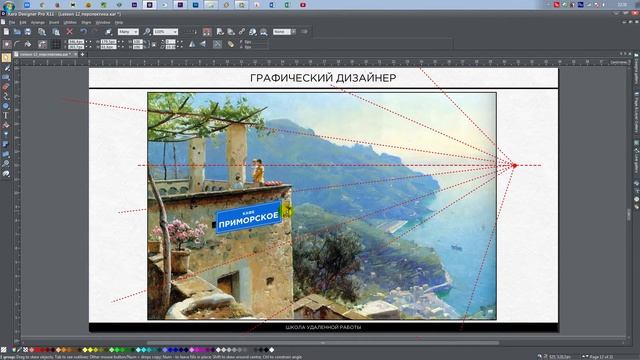Select the Fill tool in toolbox
The width and height of the screenshot is (640, 360).
(x=6, y=125)
